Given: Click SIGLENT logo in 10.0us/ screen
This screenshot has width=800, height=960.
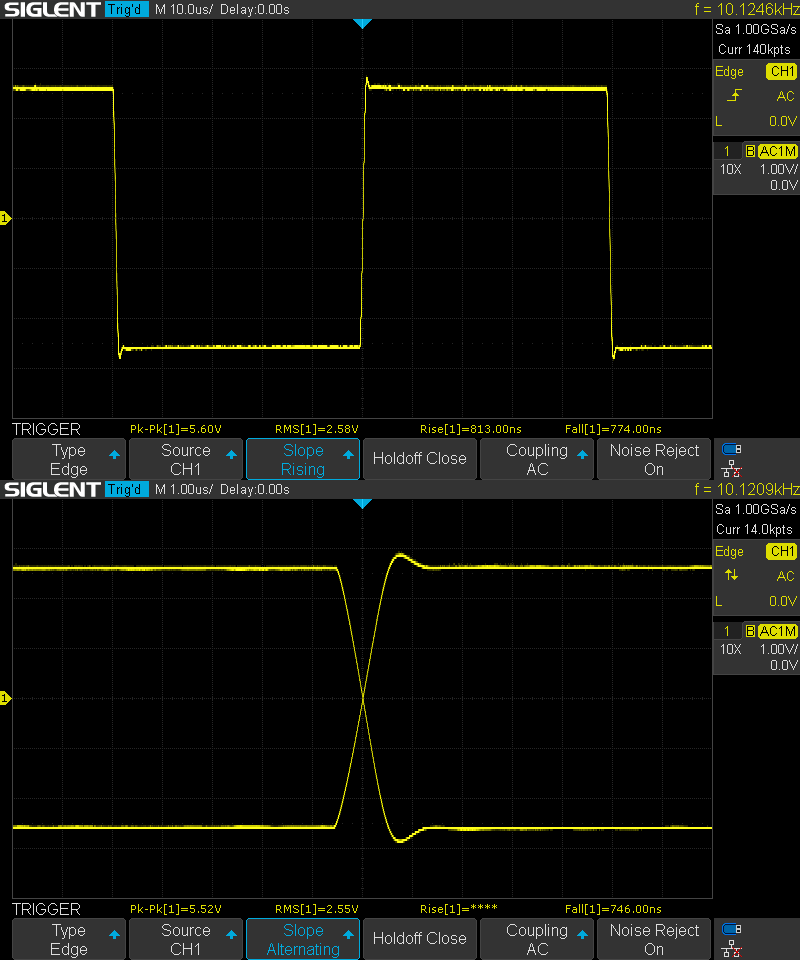Looking at the screenshot, I should point(51,9).
